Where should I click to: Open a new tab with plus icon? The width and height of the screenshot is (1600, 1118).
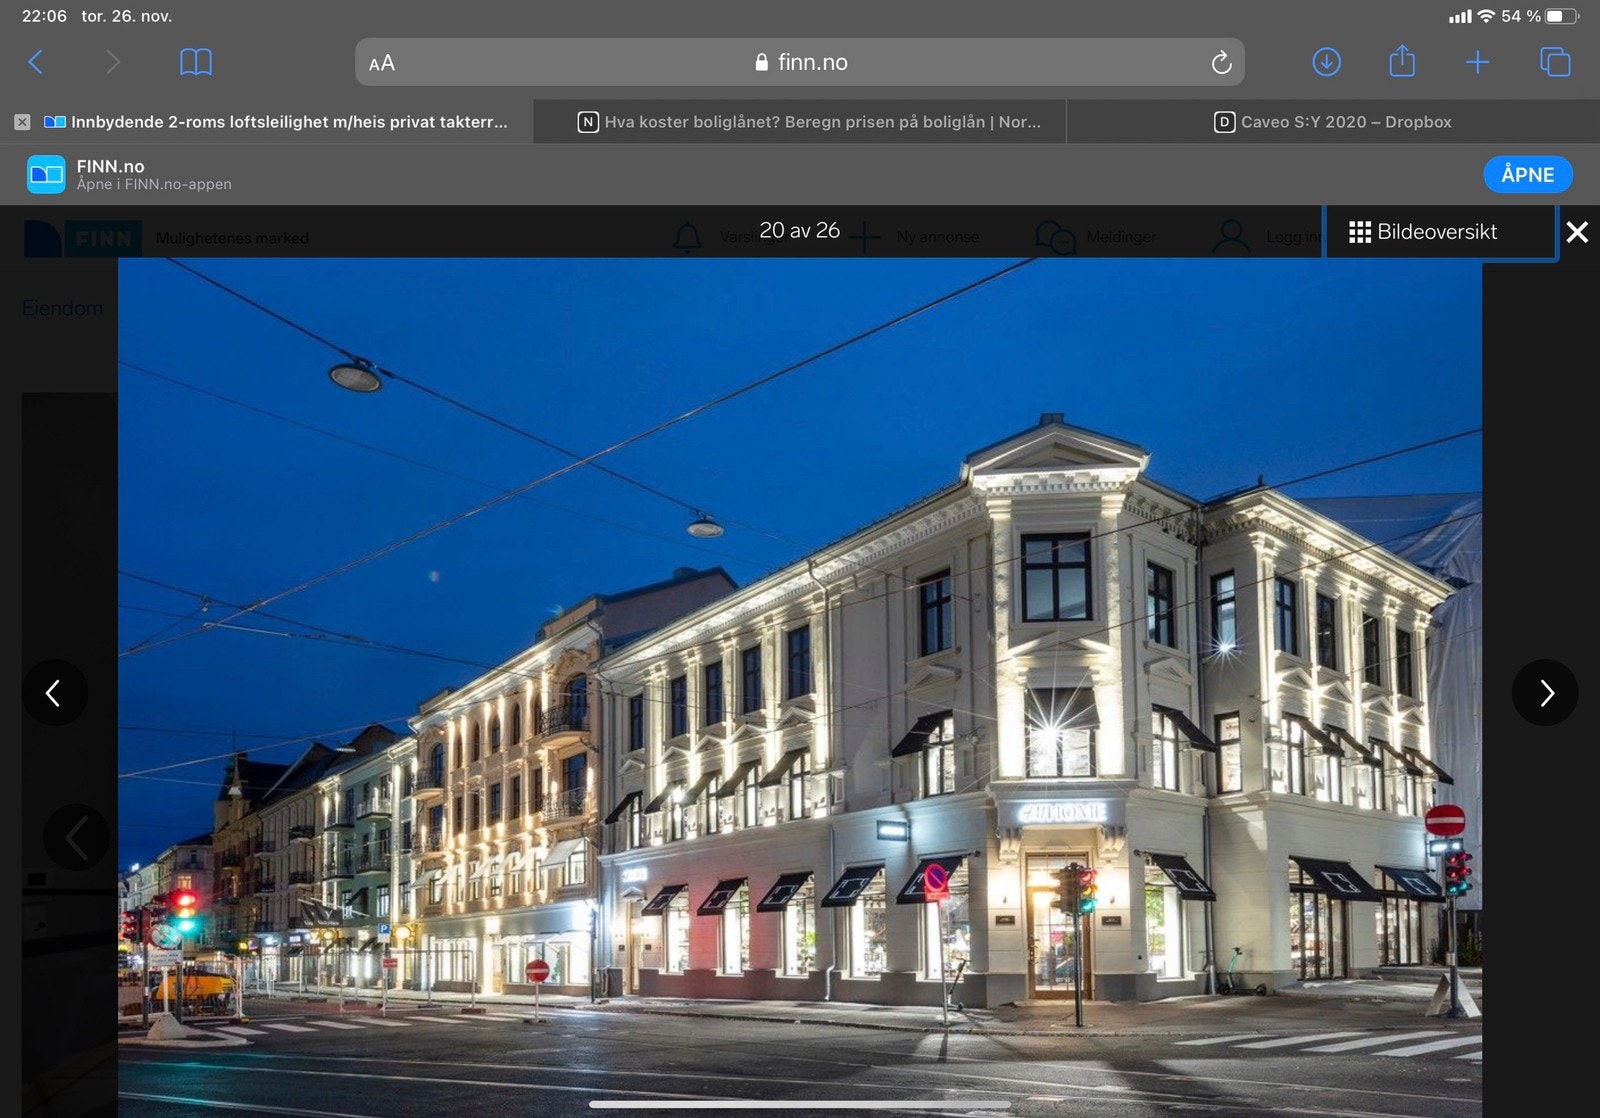click(1477, 62)
